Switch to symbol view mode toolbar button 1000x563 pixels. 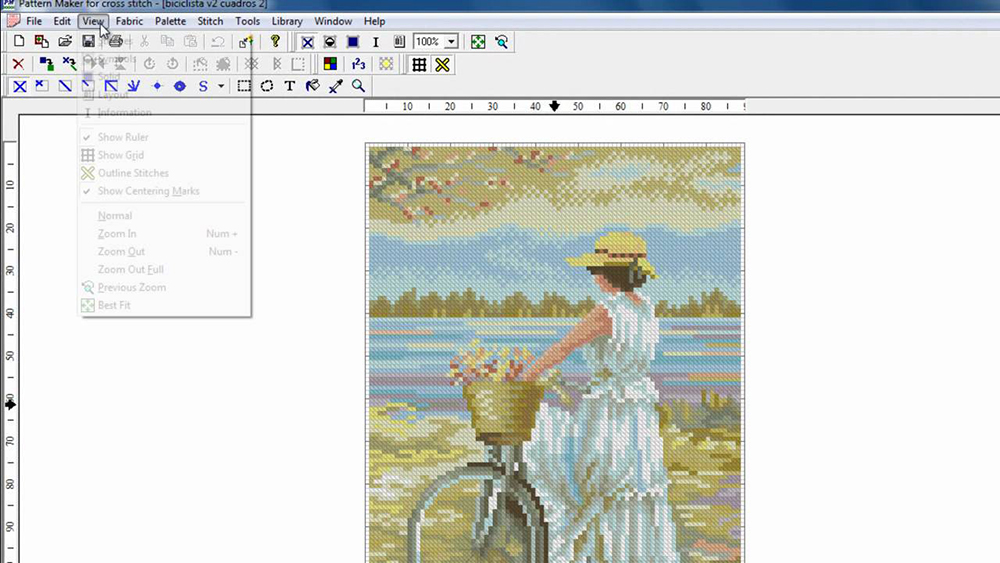point(330,42)
